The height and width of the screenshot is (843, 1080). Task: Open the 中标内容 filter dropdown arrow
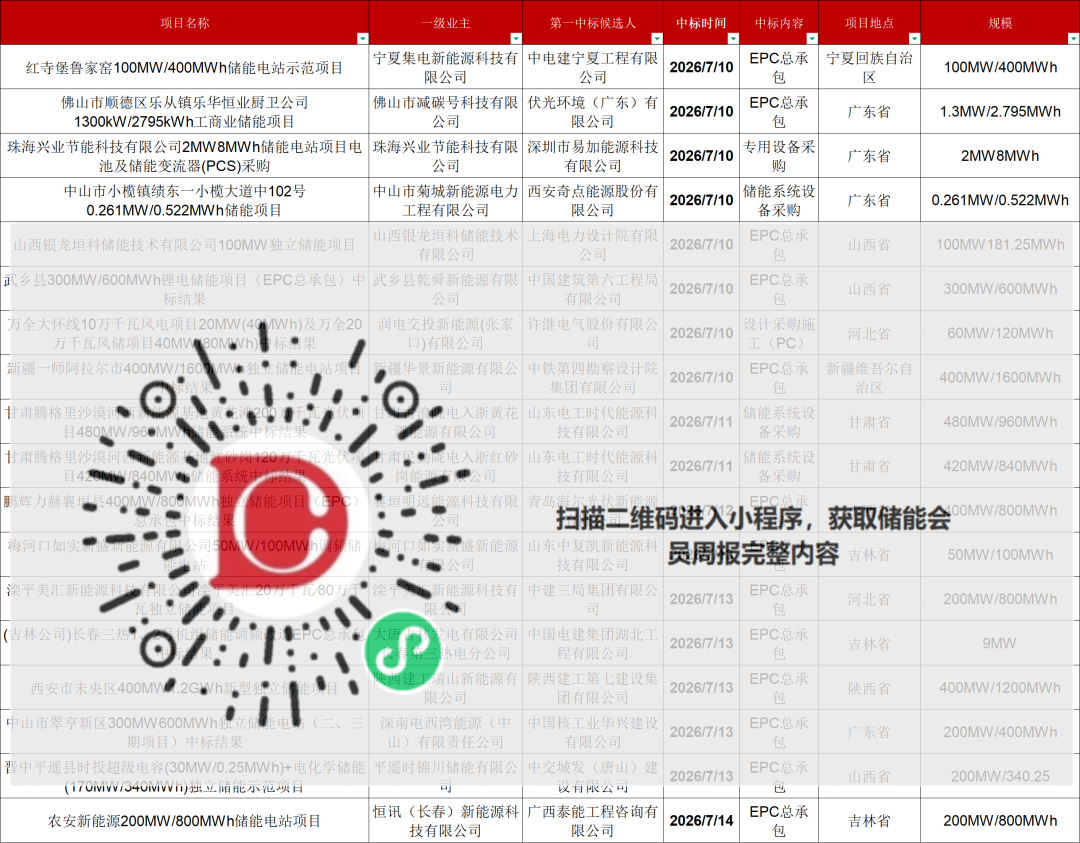(x=812, y=39)
